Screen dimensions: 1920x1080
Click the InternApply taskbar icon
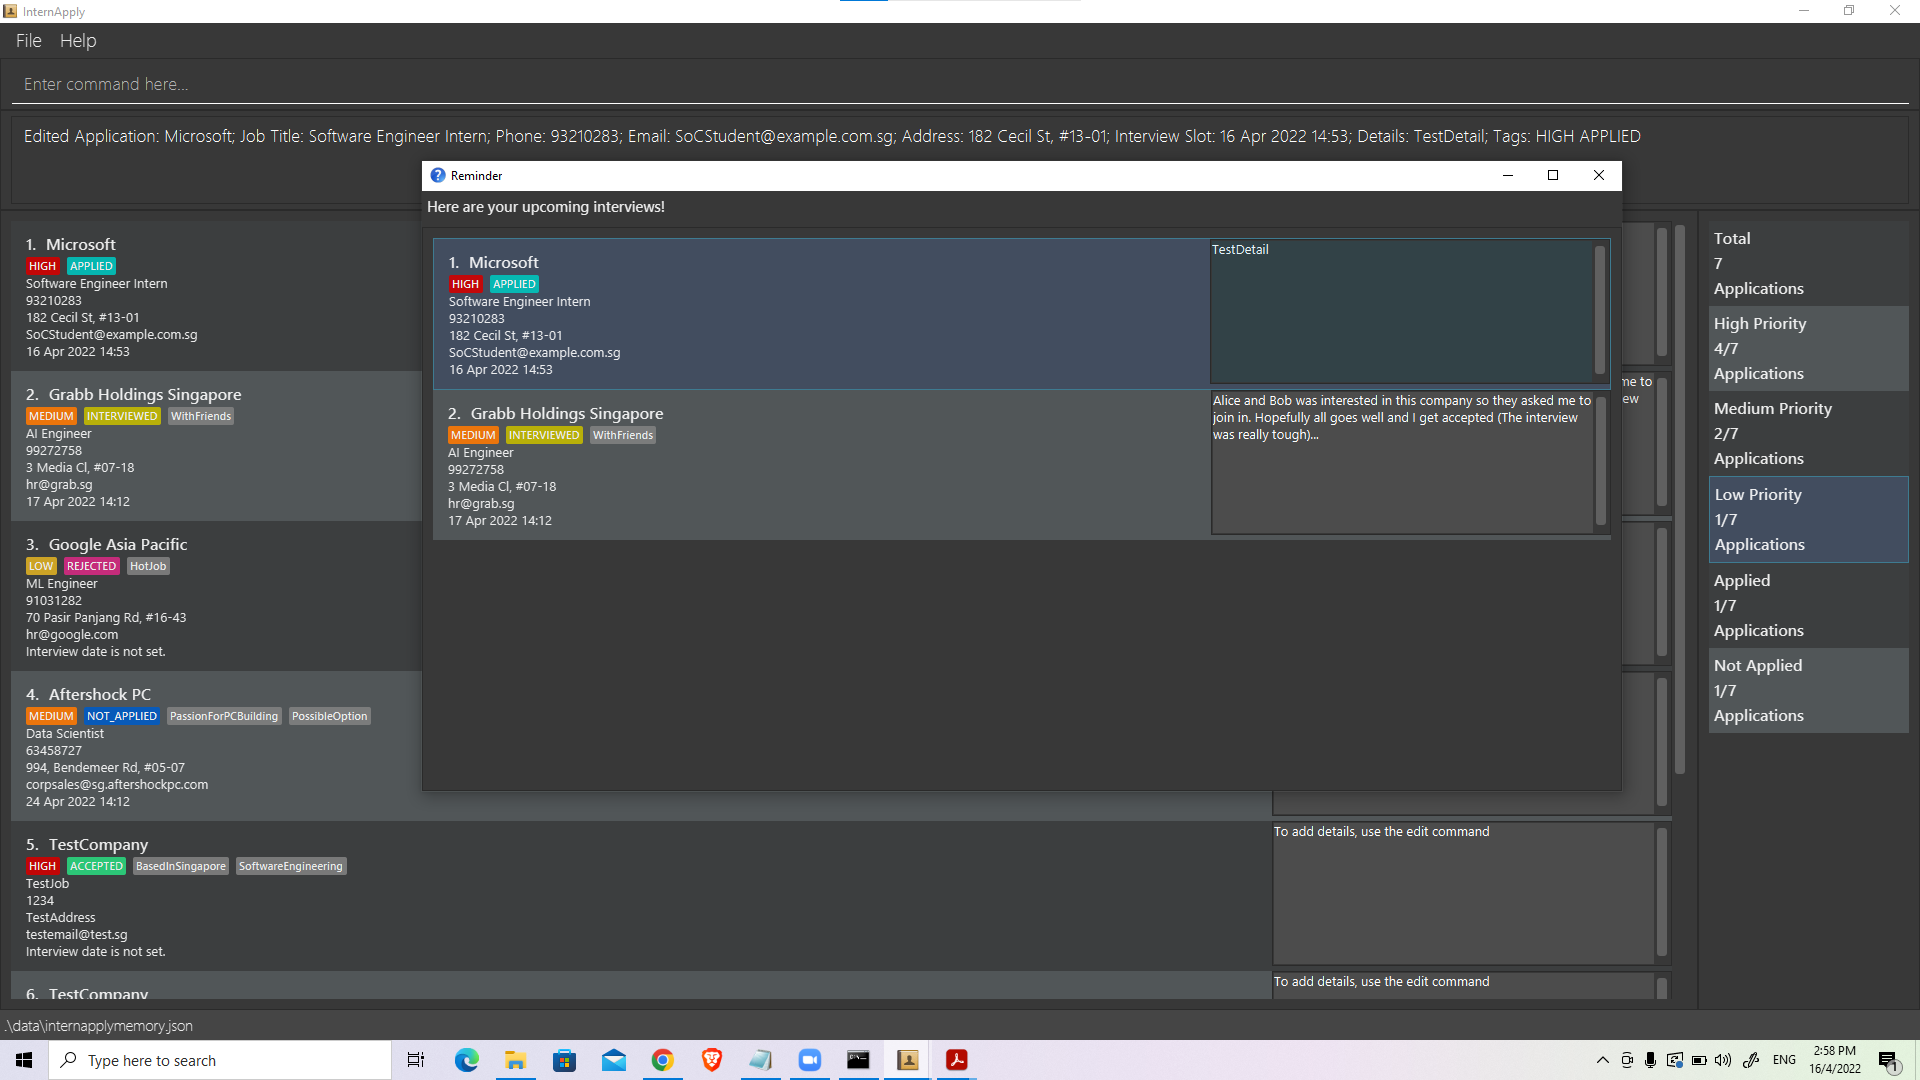point(908,1060)
